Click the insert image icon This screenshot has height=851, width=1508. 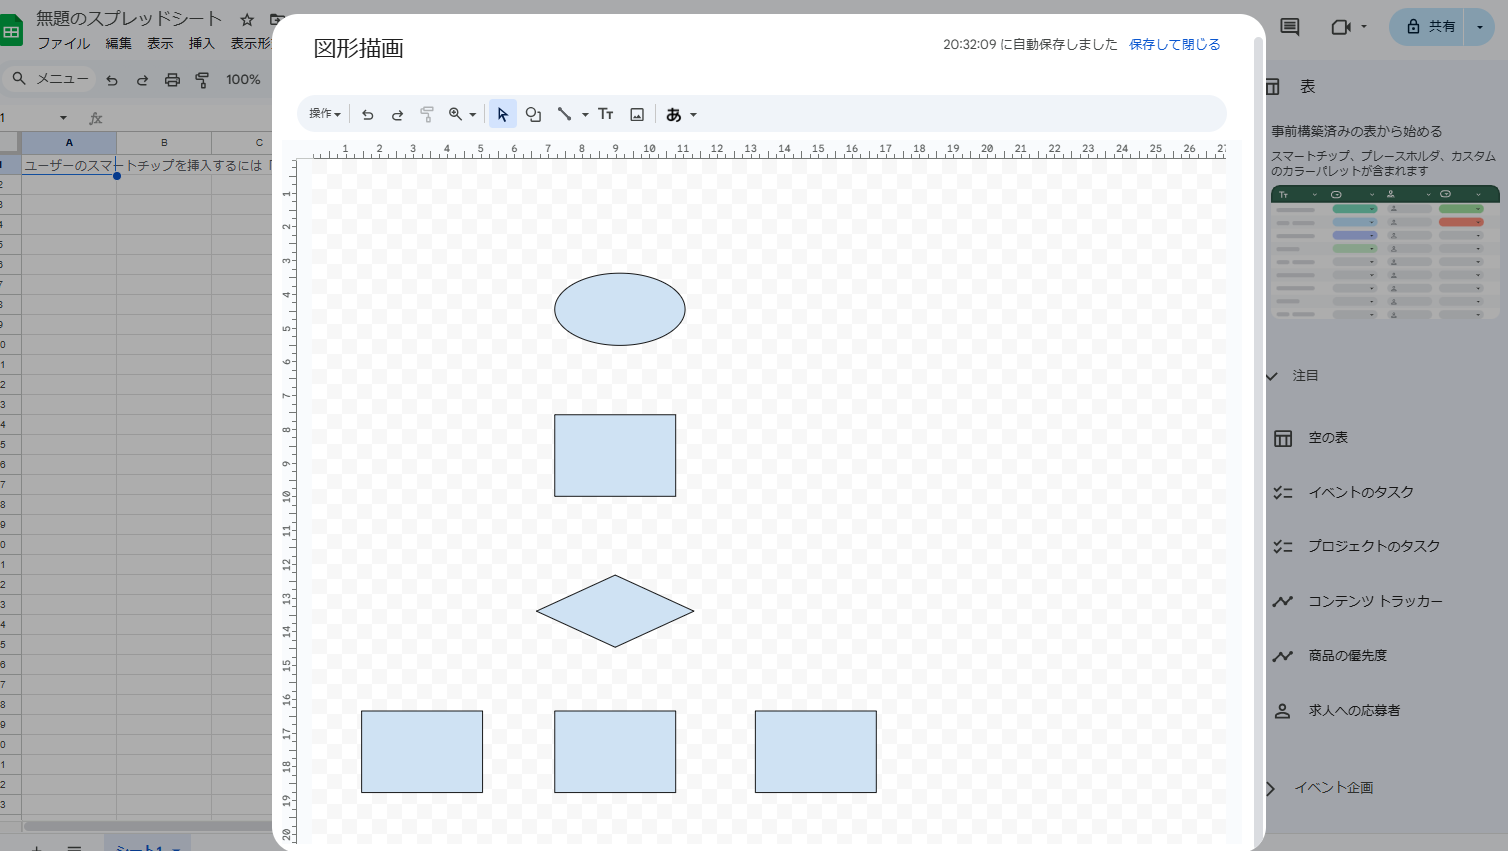point(637,114)
